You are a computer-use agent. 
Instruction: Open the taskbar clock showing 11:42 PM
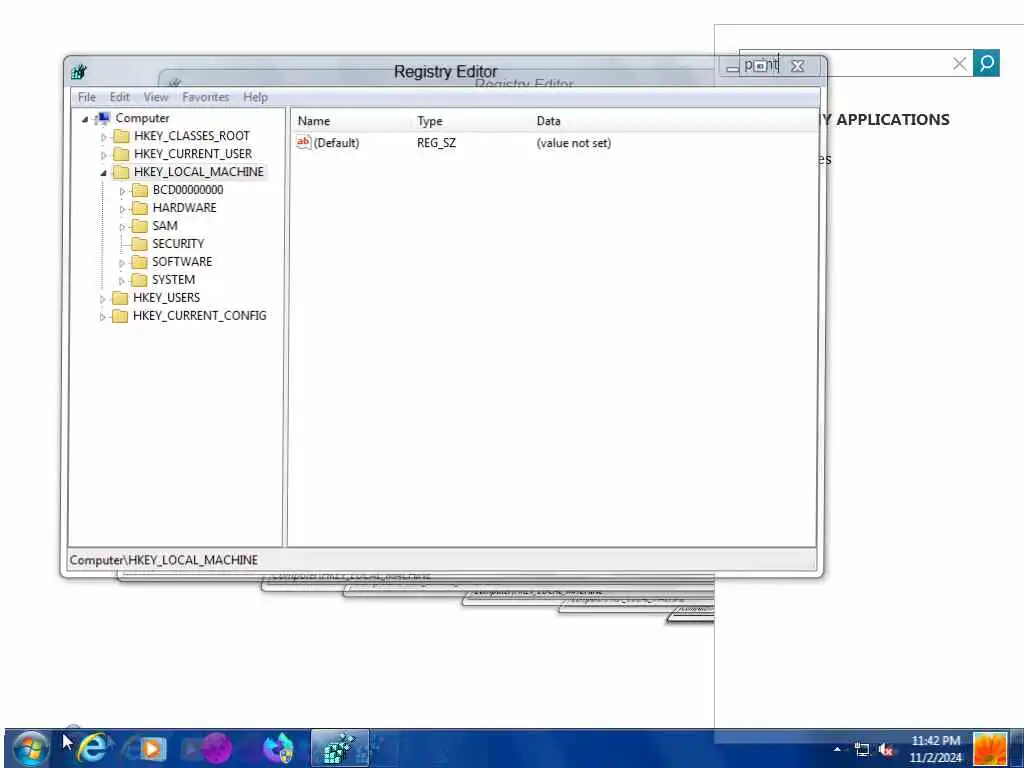(936, 749)
